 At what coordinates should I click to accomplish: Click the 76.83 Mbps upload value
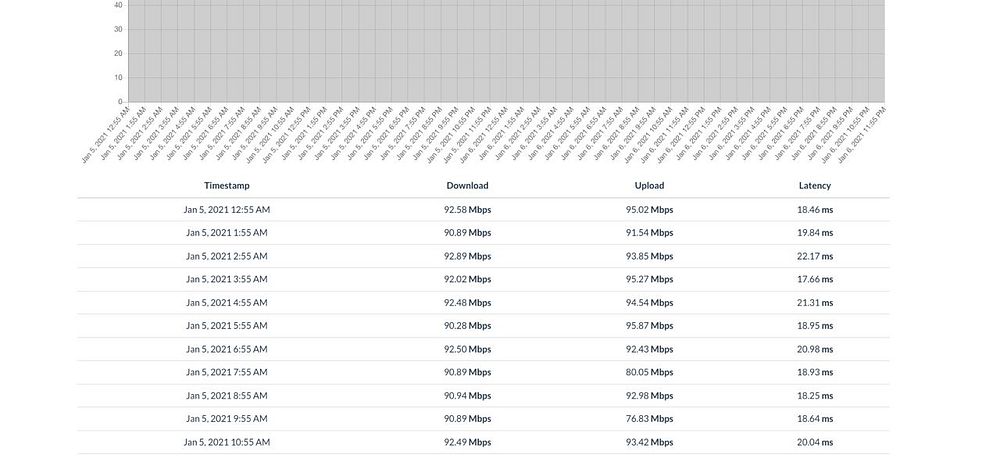point(649,418)
